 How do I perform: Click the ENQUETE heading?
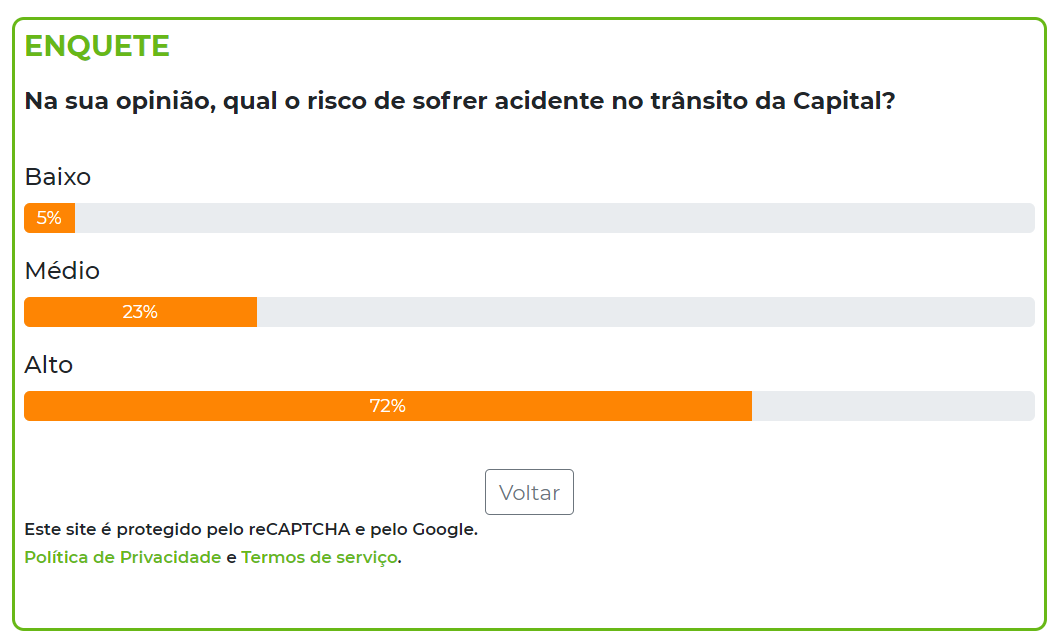point(97,46)
